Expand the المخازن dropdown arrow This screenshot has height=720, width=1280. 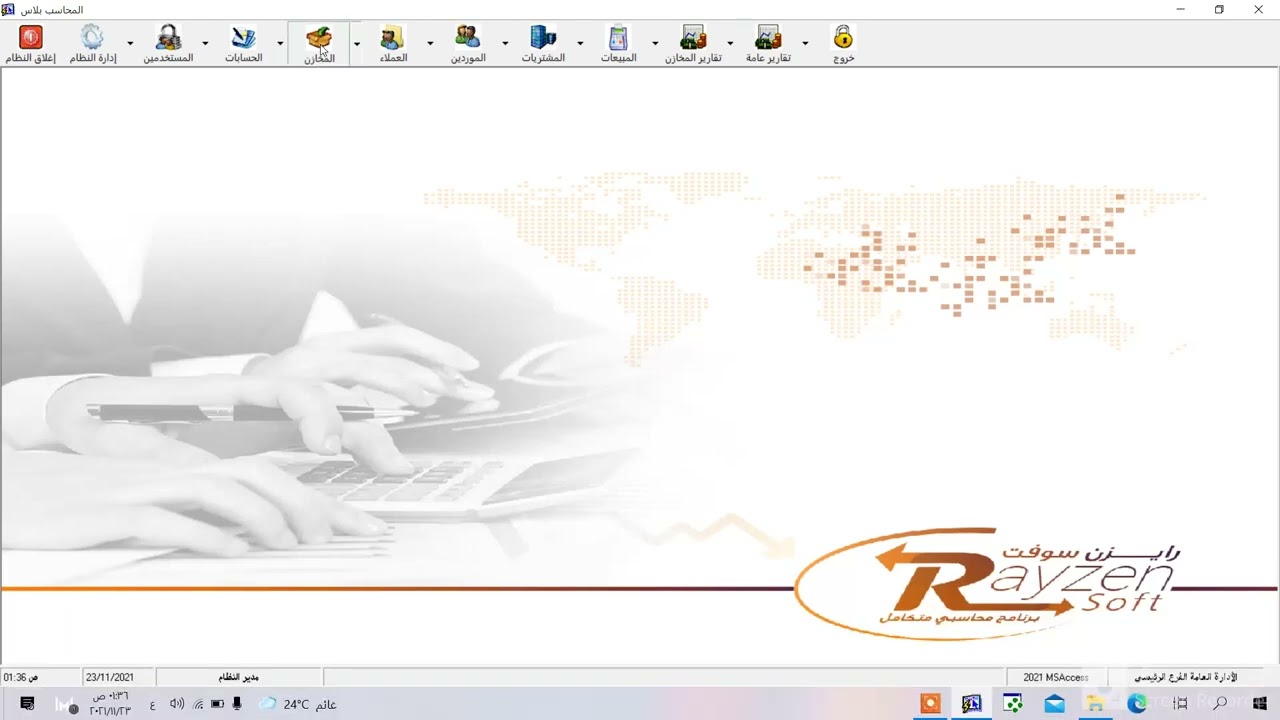tap(356, 44)
